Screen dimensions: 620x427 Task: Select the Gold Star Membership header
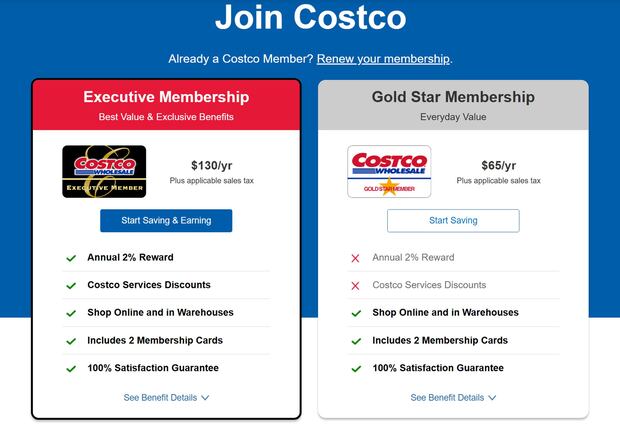click(x=453, y=97)
